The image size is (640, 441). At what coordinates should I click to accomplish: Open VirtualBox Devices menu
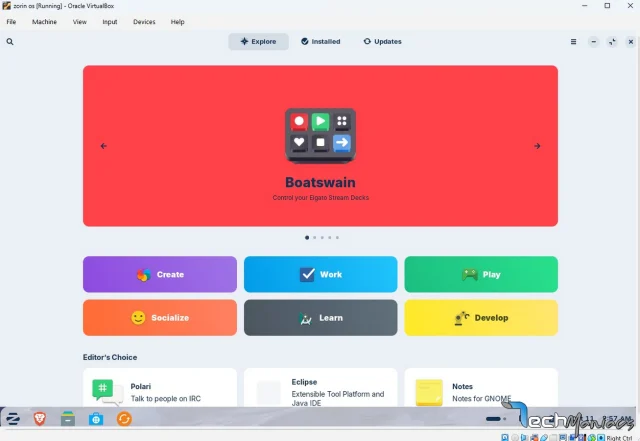point(144,22)
